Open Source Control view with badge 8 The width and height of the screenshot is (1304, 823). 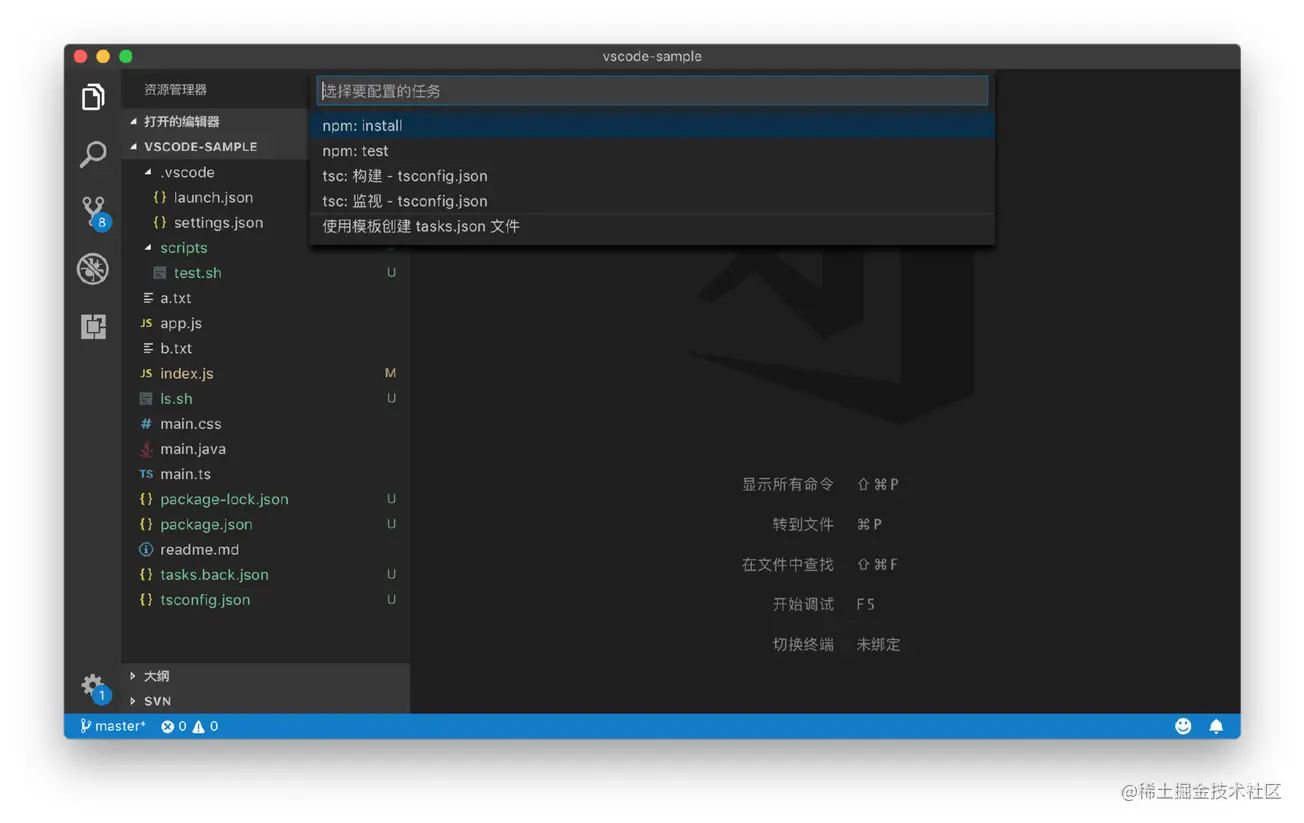click(x=93, y=211)
